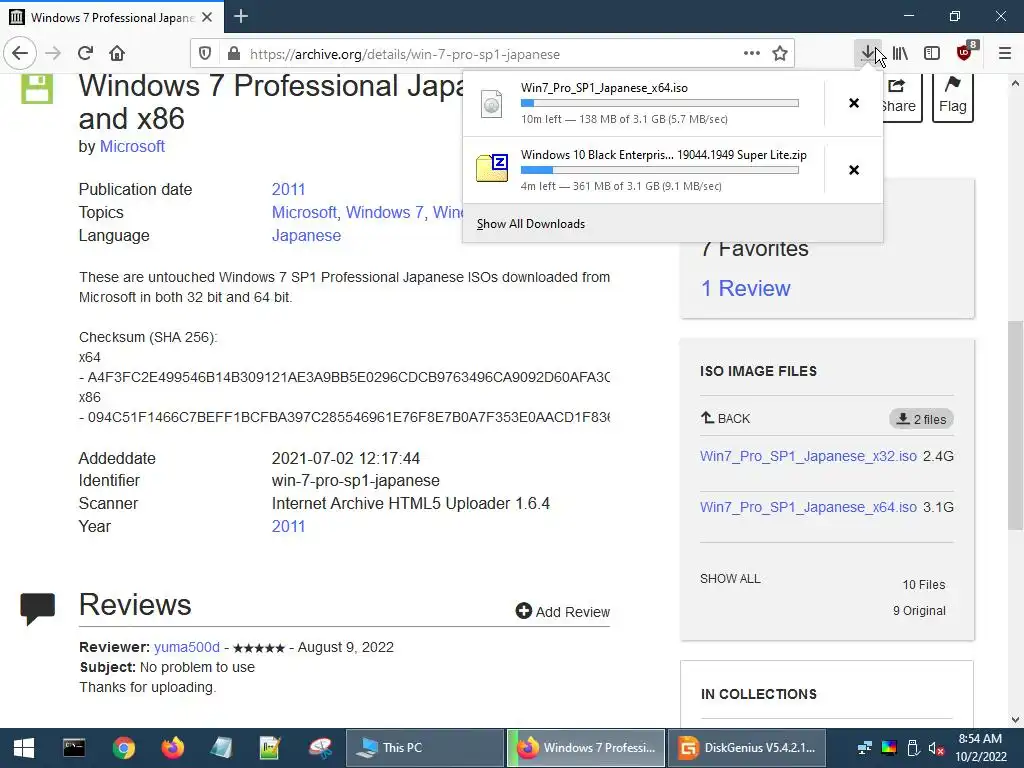Click the x64 SHA 256 checksum line
The width and height of the screenshot is (1024, 768).
coord(344,377)
